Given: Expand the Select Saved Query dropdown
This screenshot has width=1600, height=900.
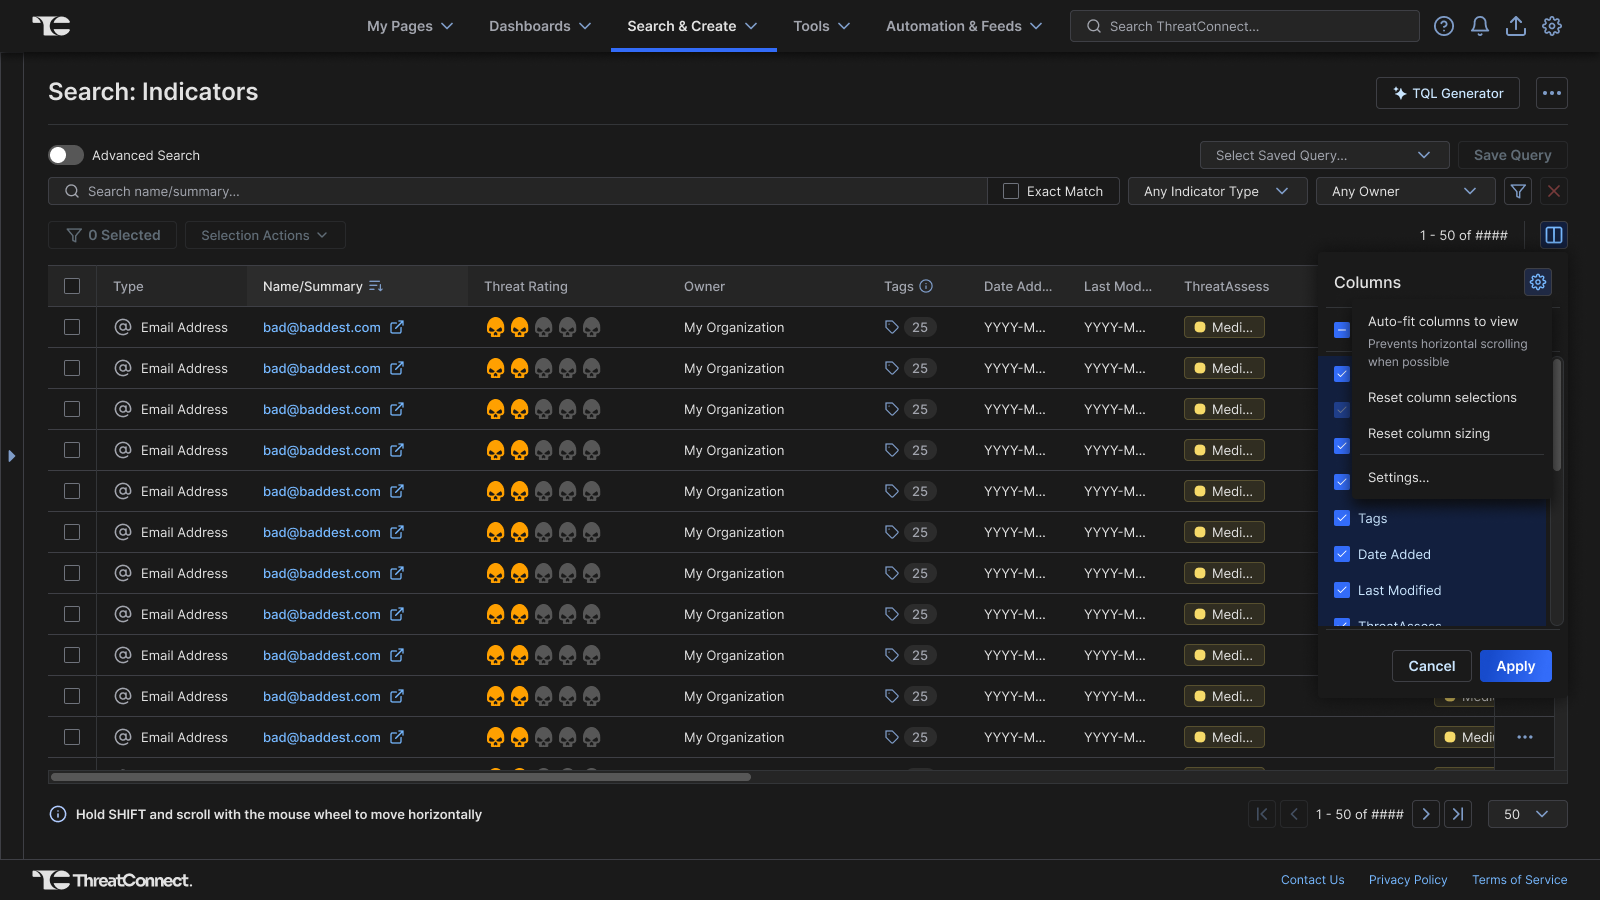Looking at the screenshot, I should [1323, 155].
